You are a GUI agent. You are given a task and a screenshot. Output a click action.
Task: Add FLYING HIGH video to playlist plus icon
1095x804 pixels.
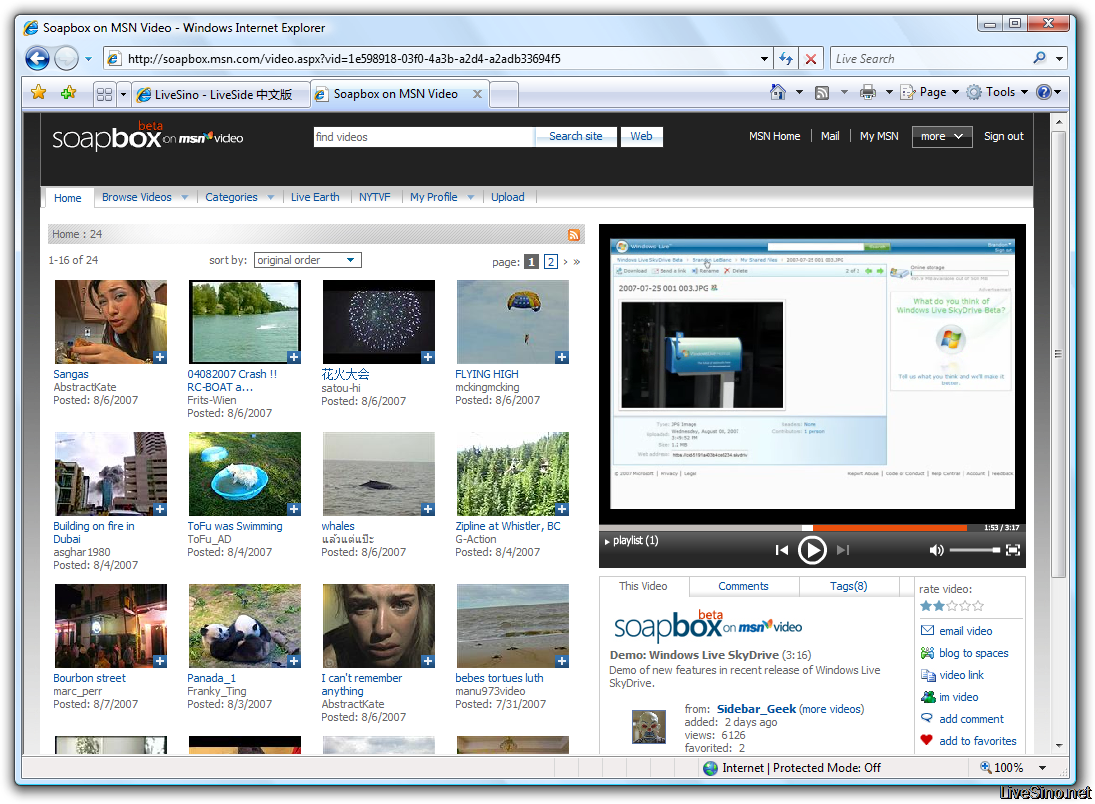tap(561, 357)
